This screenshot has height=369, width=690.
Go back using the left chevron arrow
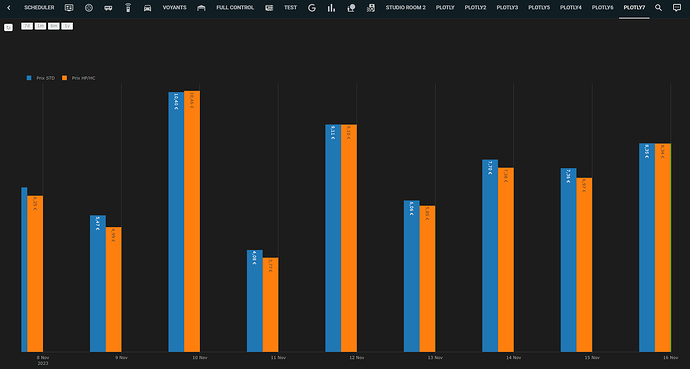pyautogui.click(x=9, y=8)
